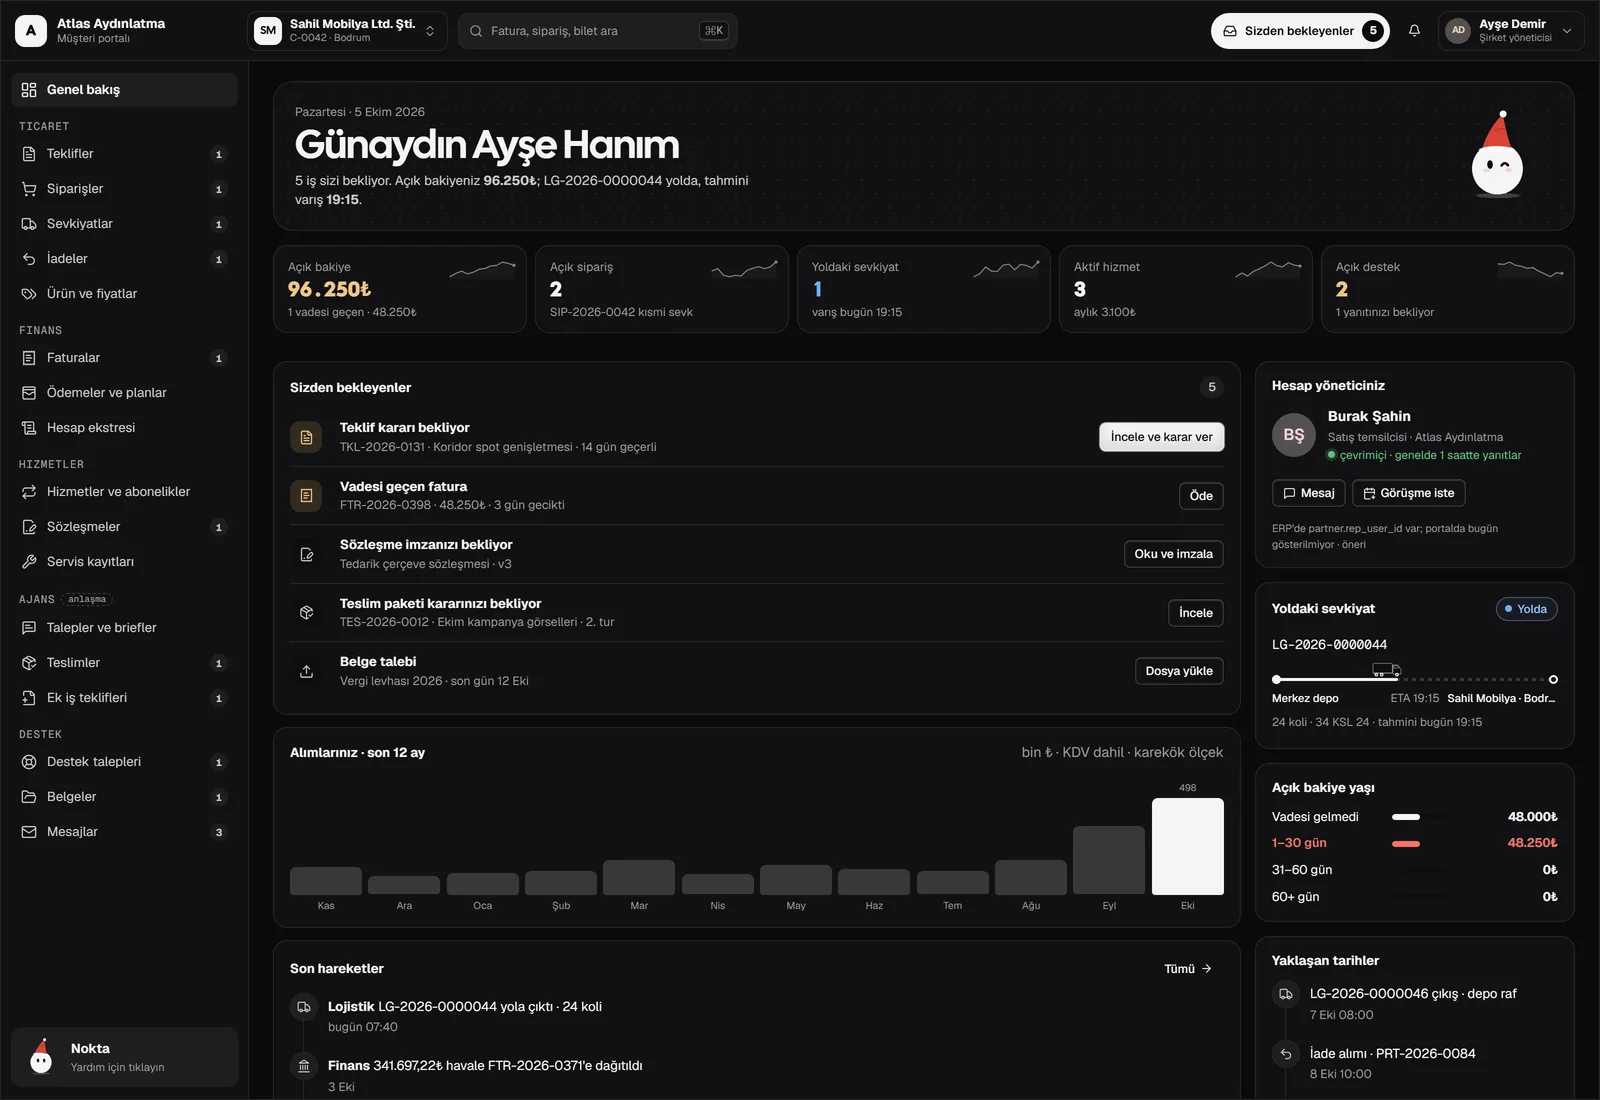Select the Sevkiyatlar truck icon
Screen dimensions: 1600x1100
click(29, 224)
